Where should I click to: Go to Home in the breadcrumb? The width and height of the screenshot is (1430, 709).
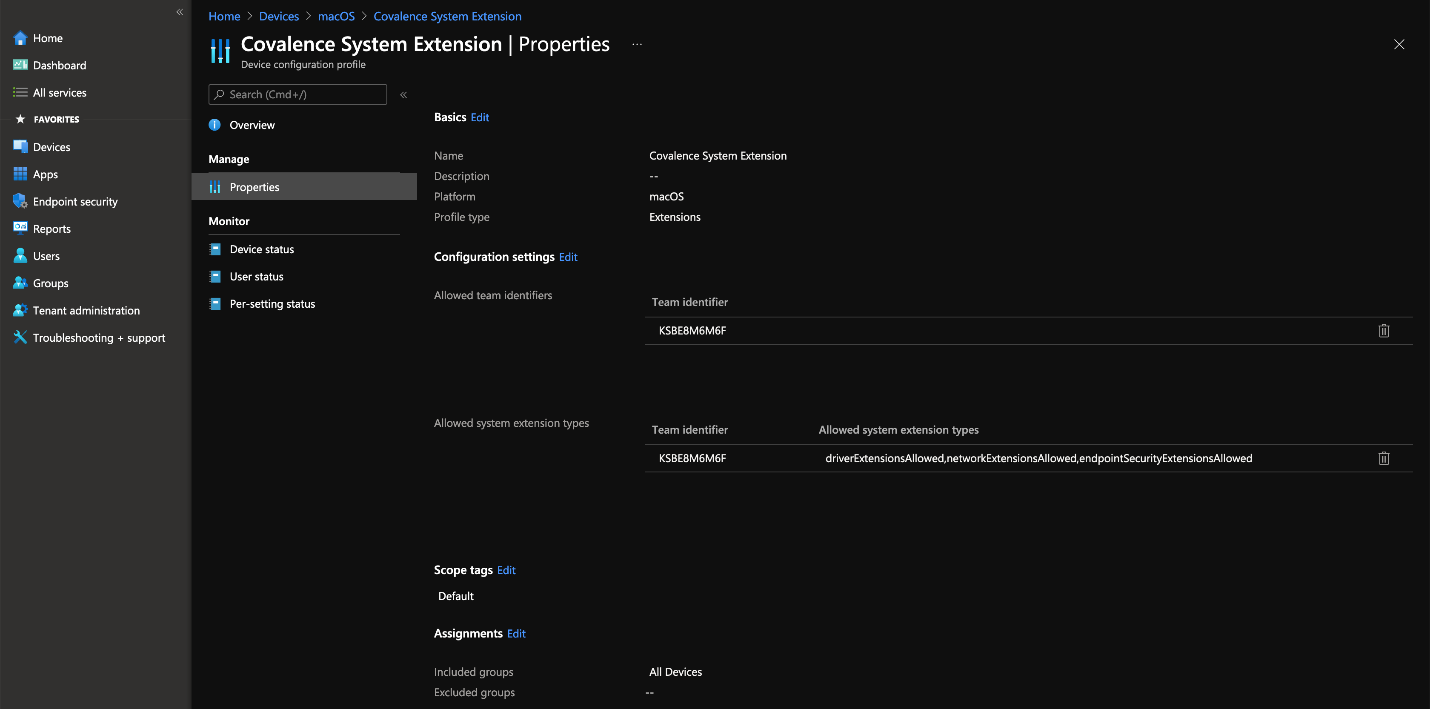coord(224,16)
